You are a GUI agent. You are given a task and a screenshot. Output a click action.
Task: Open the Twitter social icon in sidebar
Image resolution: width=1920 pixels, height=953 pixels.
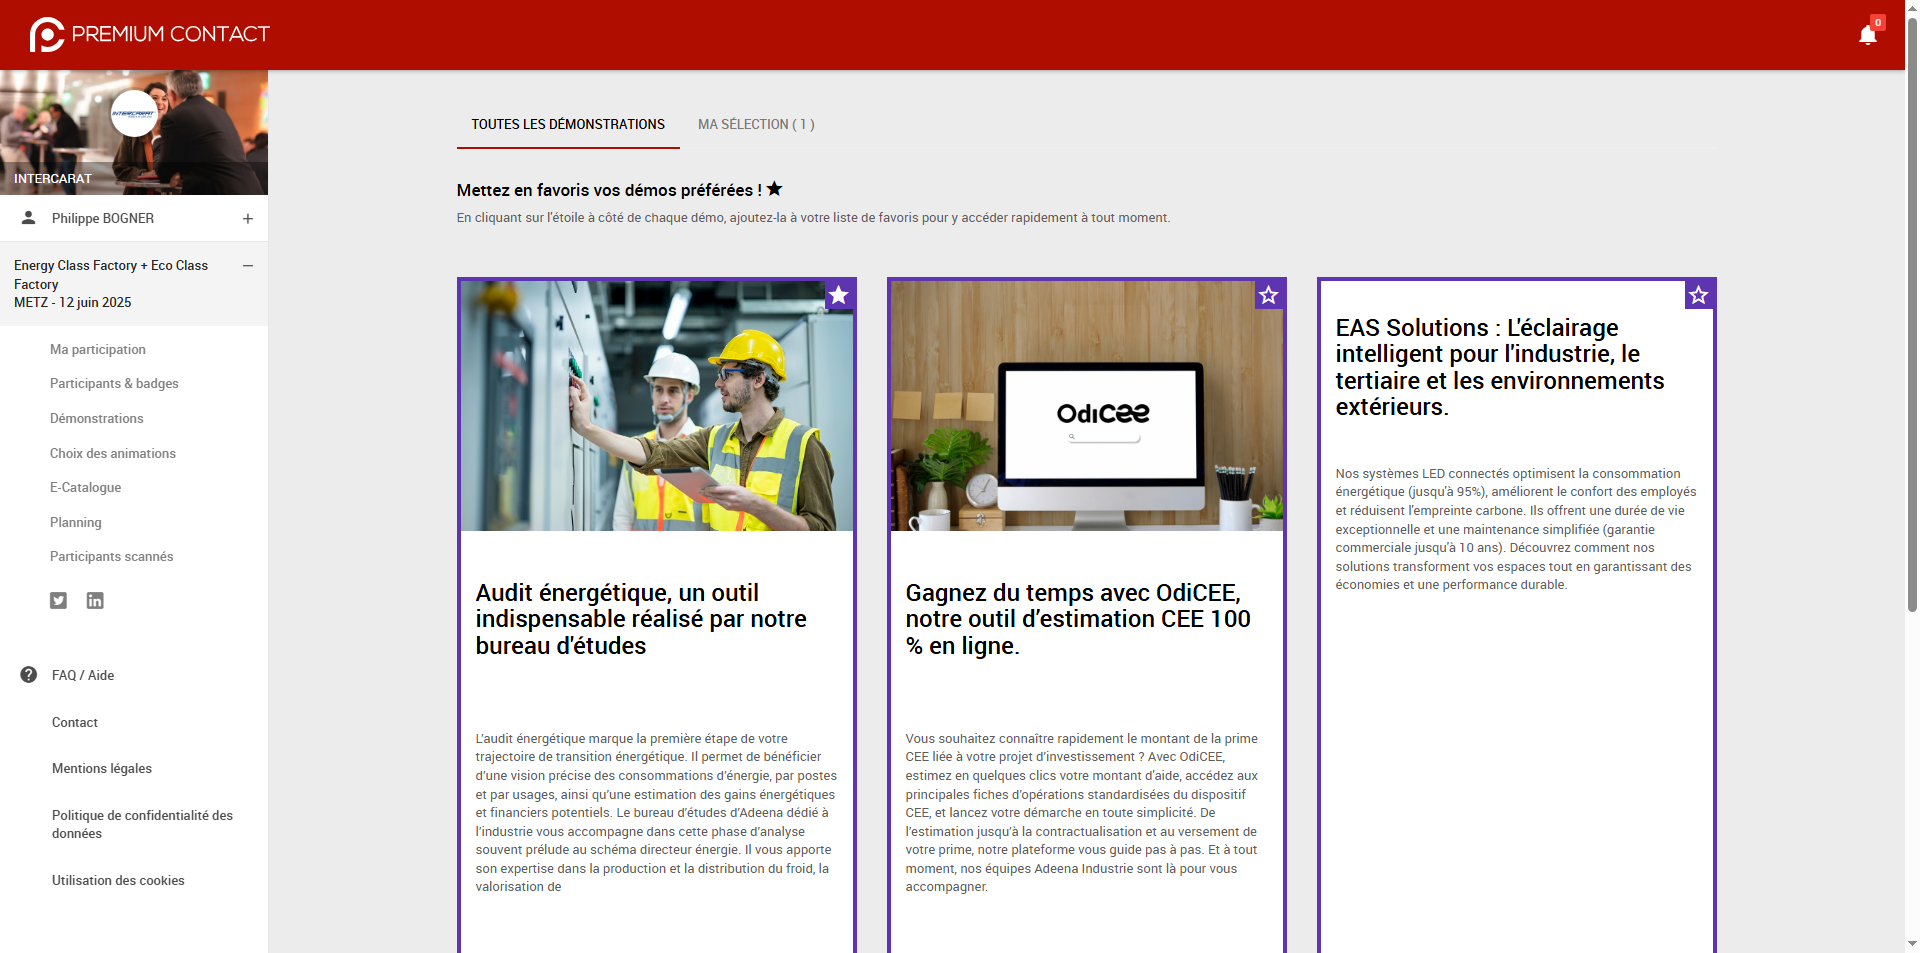[59, 600]
